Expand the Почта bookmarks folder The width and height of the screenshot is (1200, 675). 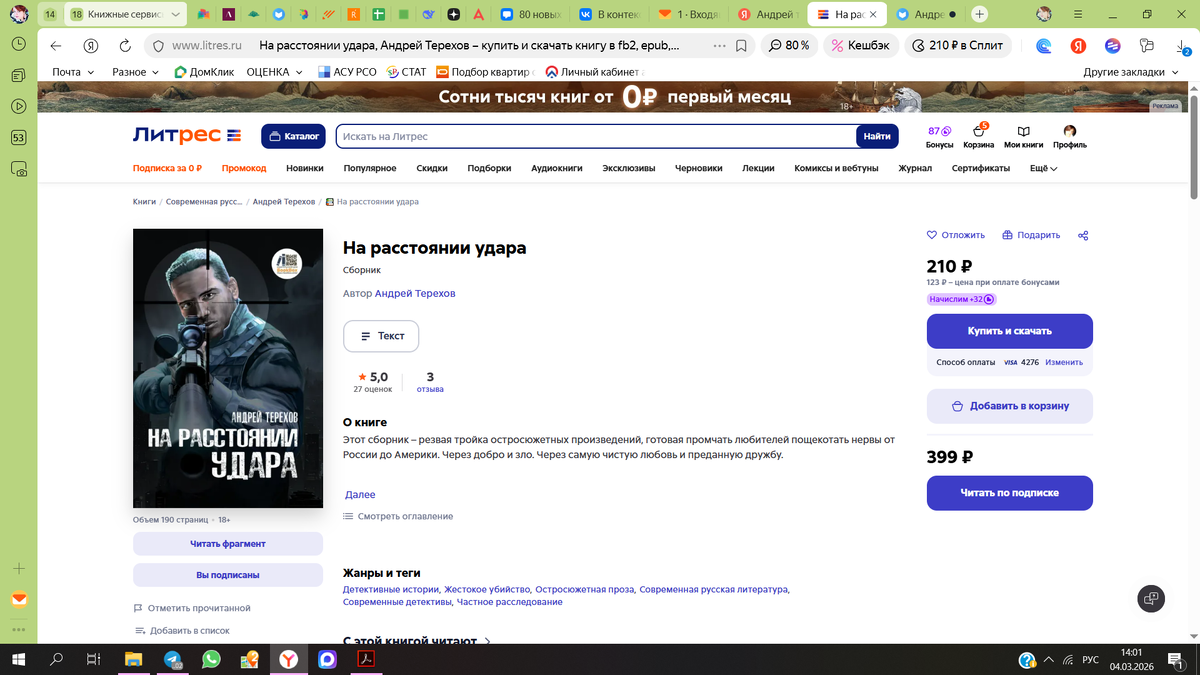(73, 72)
